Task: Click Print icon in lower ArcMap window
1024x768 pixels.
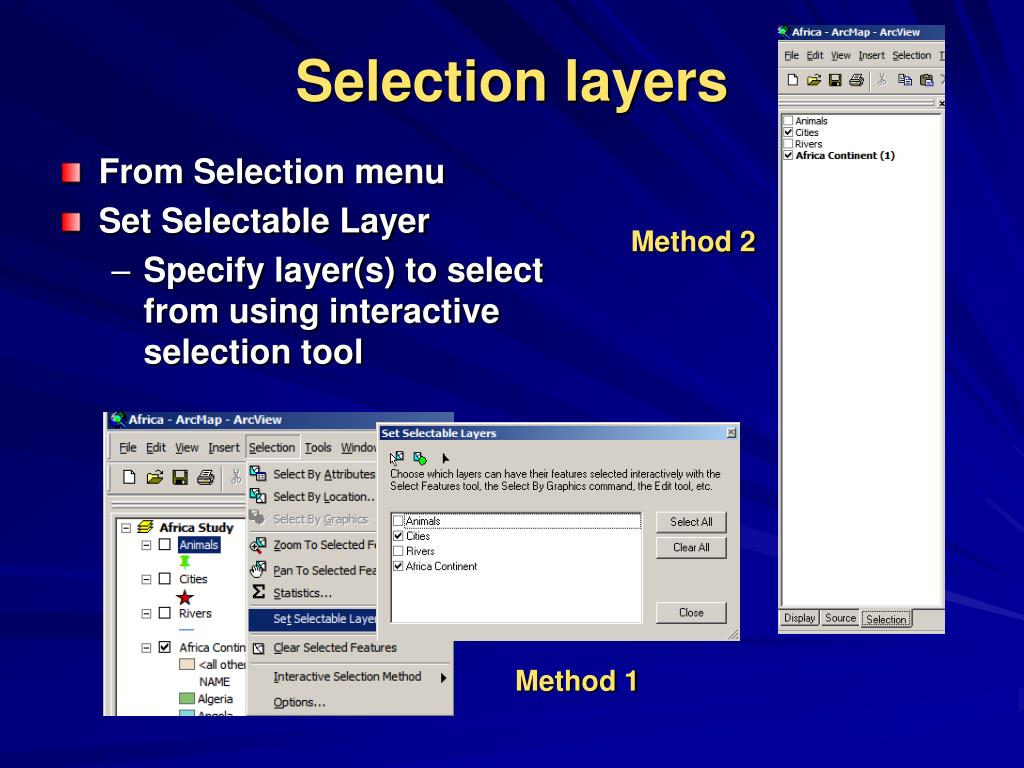Action: [206, 478]
